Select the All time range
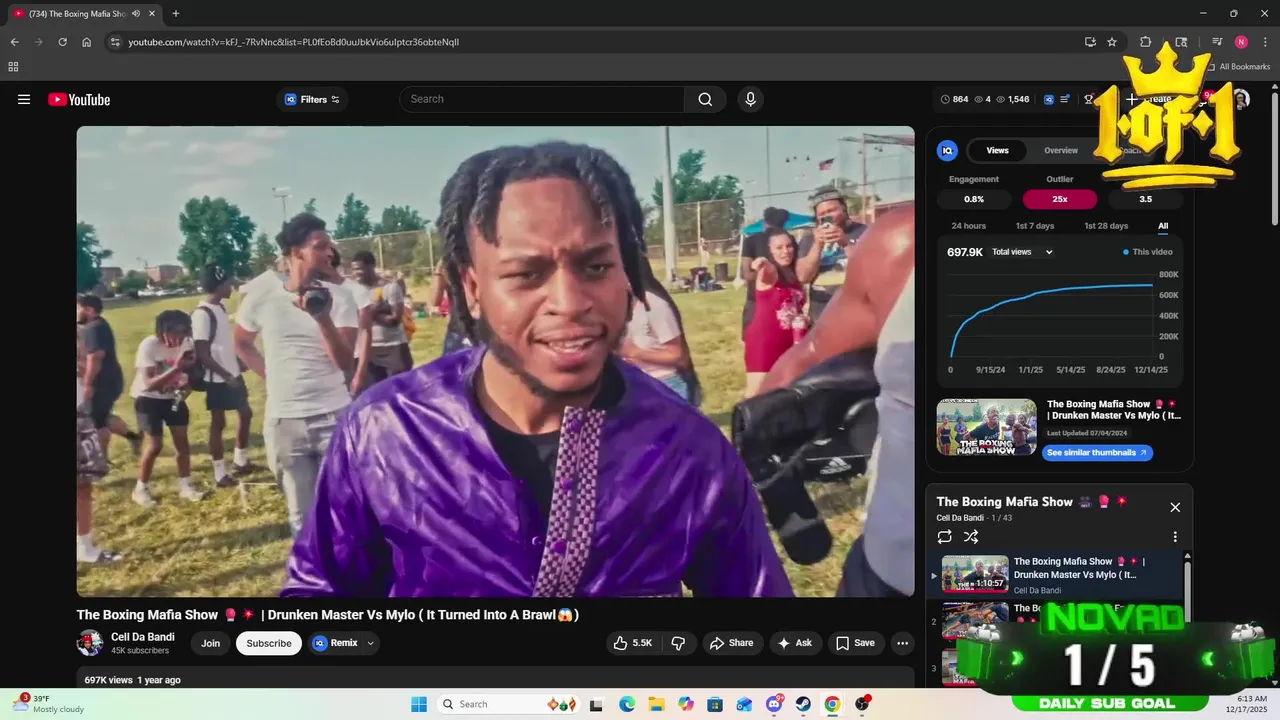This screenshot has height=720, width=1280. point(1163,226)
